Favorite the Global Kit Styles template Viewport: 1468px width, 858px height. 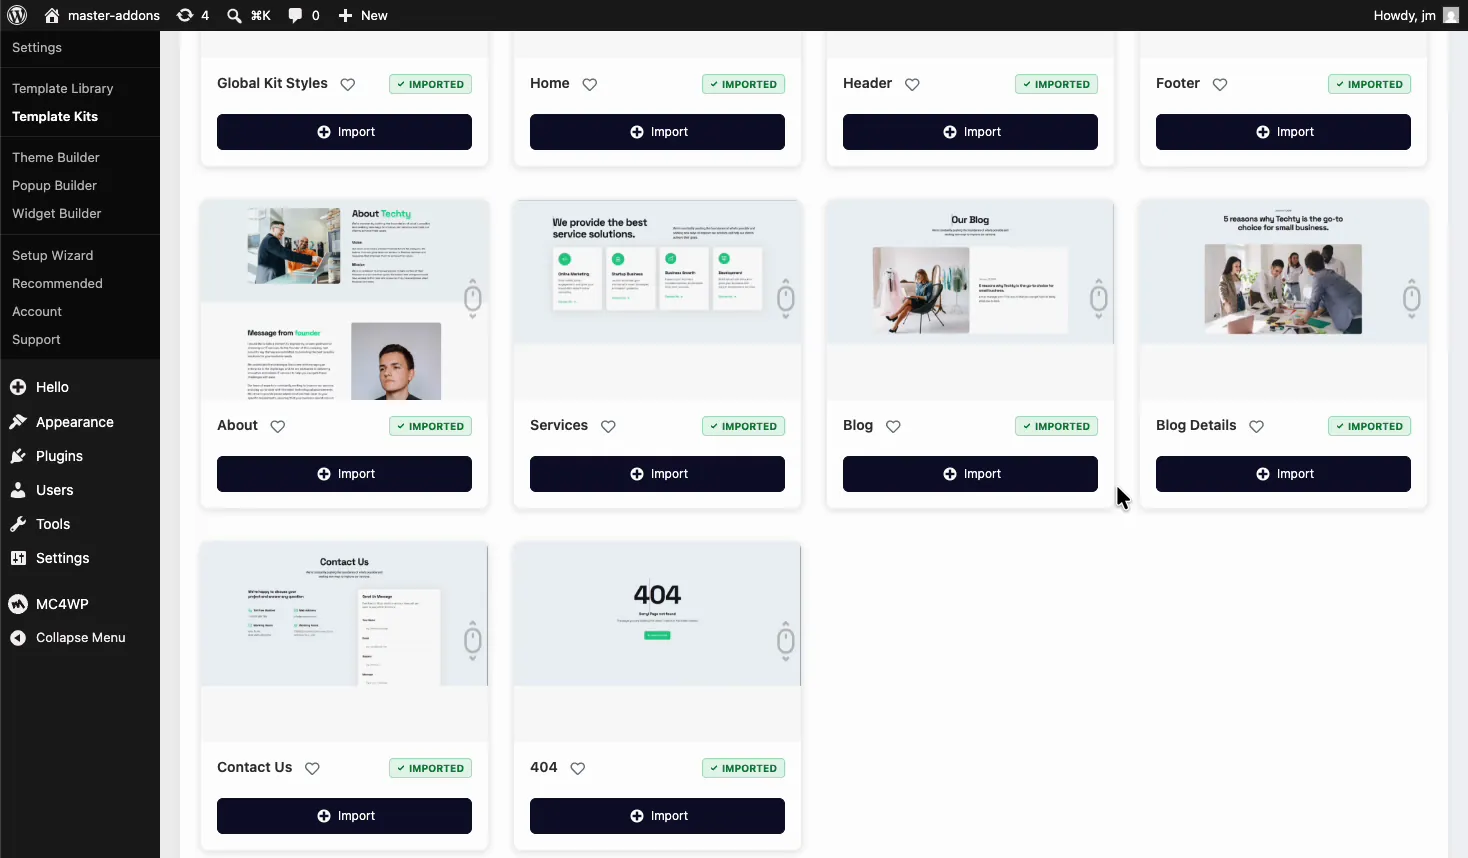click(x=348, y=85)
